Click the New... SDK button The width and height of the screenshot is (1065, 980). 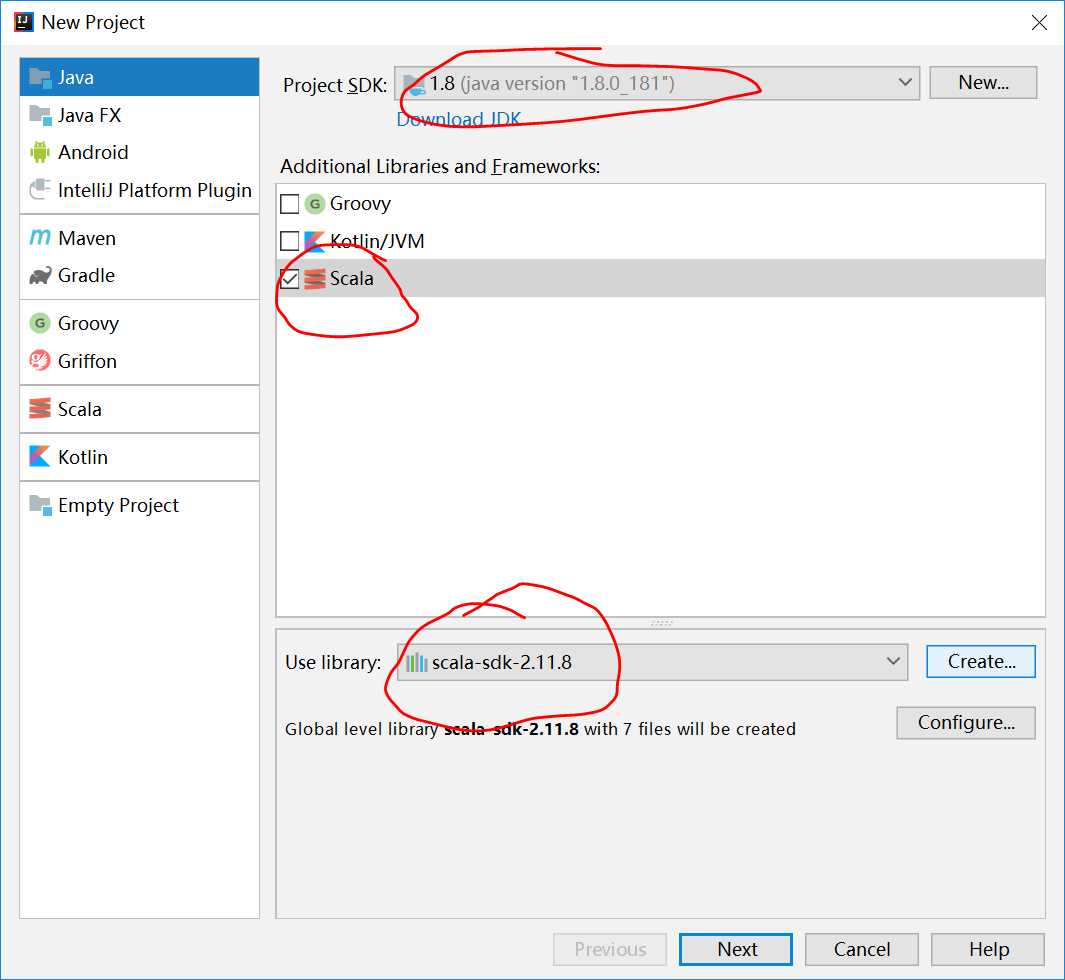pos(983,83)
